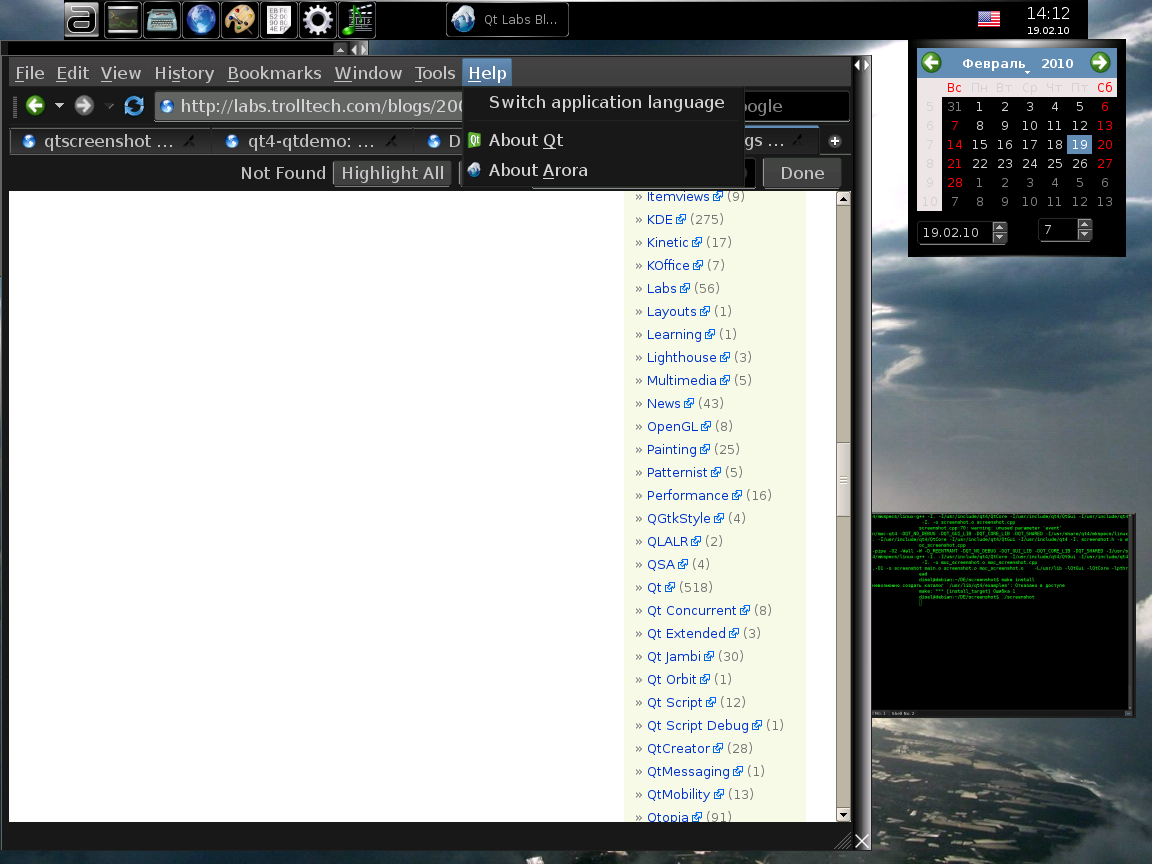Open the typewriter text editor launcher
This screenshot has height=864, width=1152.
pyautogui.click(x=162, y=20)
